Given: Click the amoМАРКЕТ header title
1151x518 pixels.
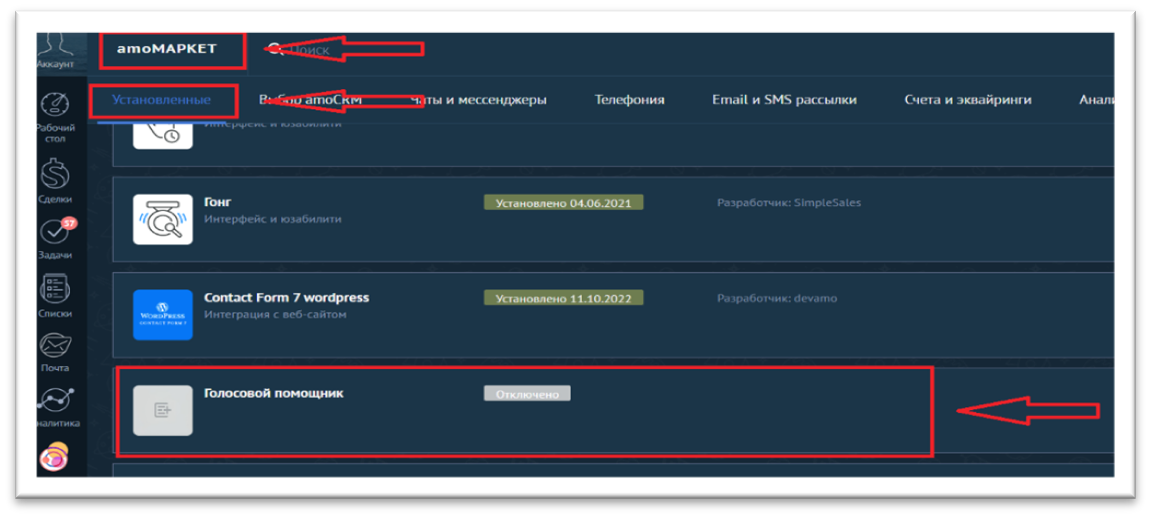Looking at the screenshot, I should click(x=167, y=49).
